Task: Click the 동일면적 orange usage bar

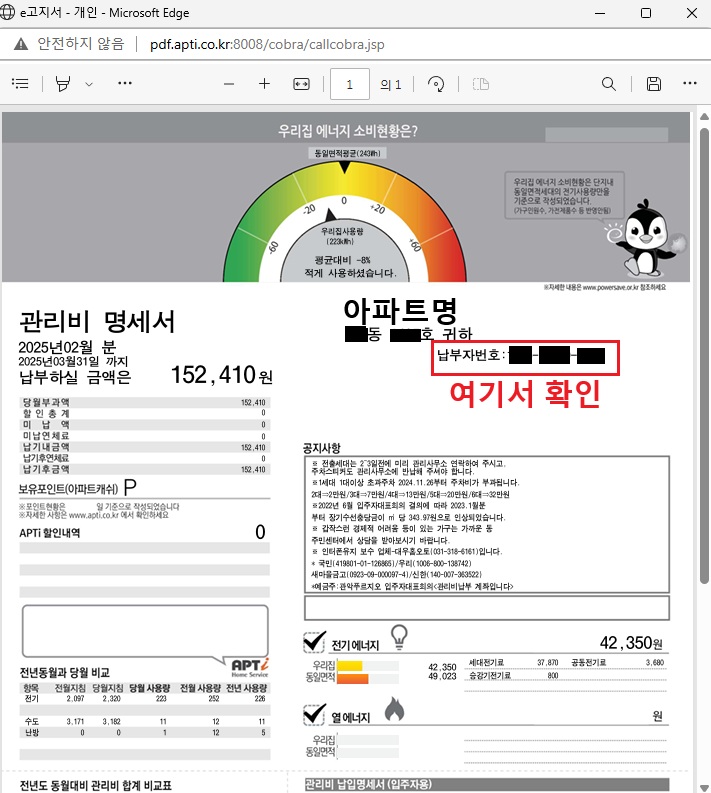Action: (x=352, y=678)
